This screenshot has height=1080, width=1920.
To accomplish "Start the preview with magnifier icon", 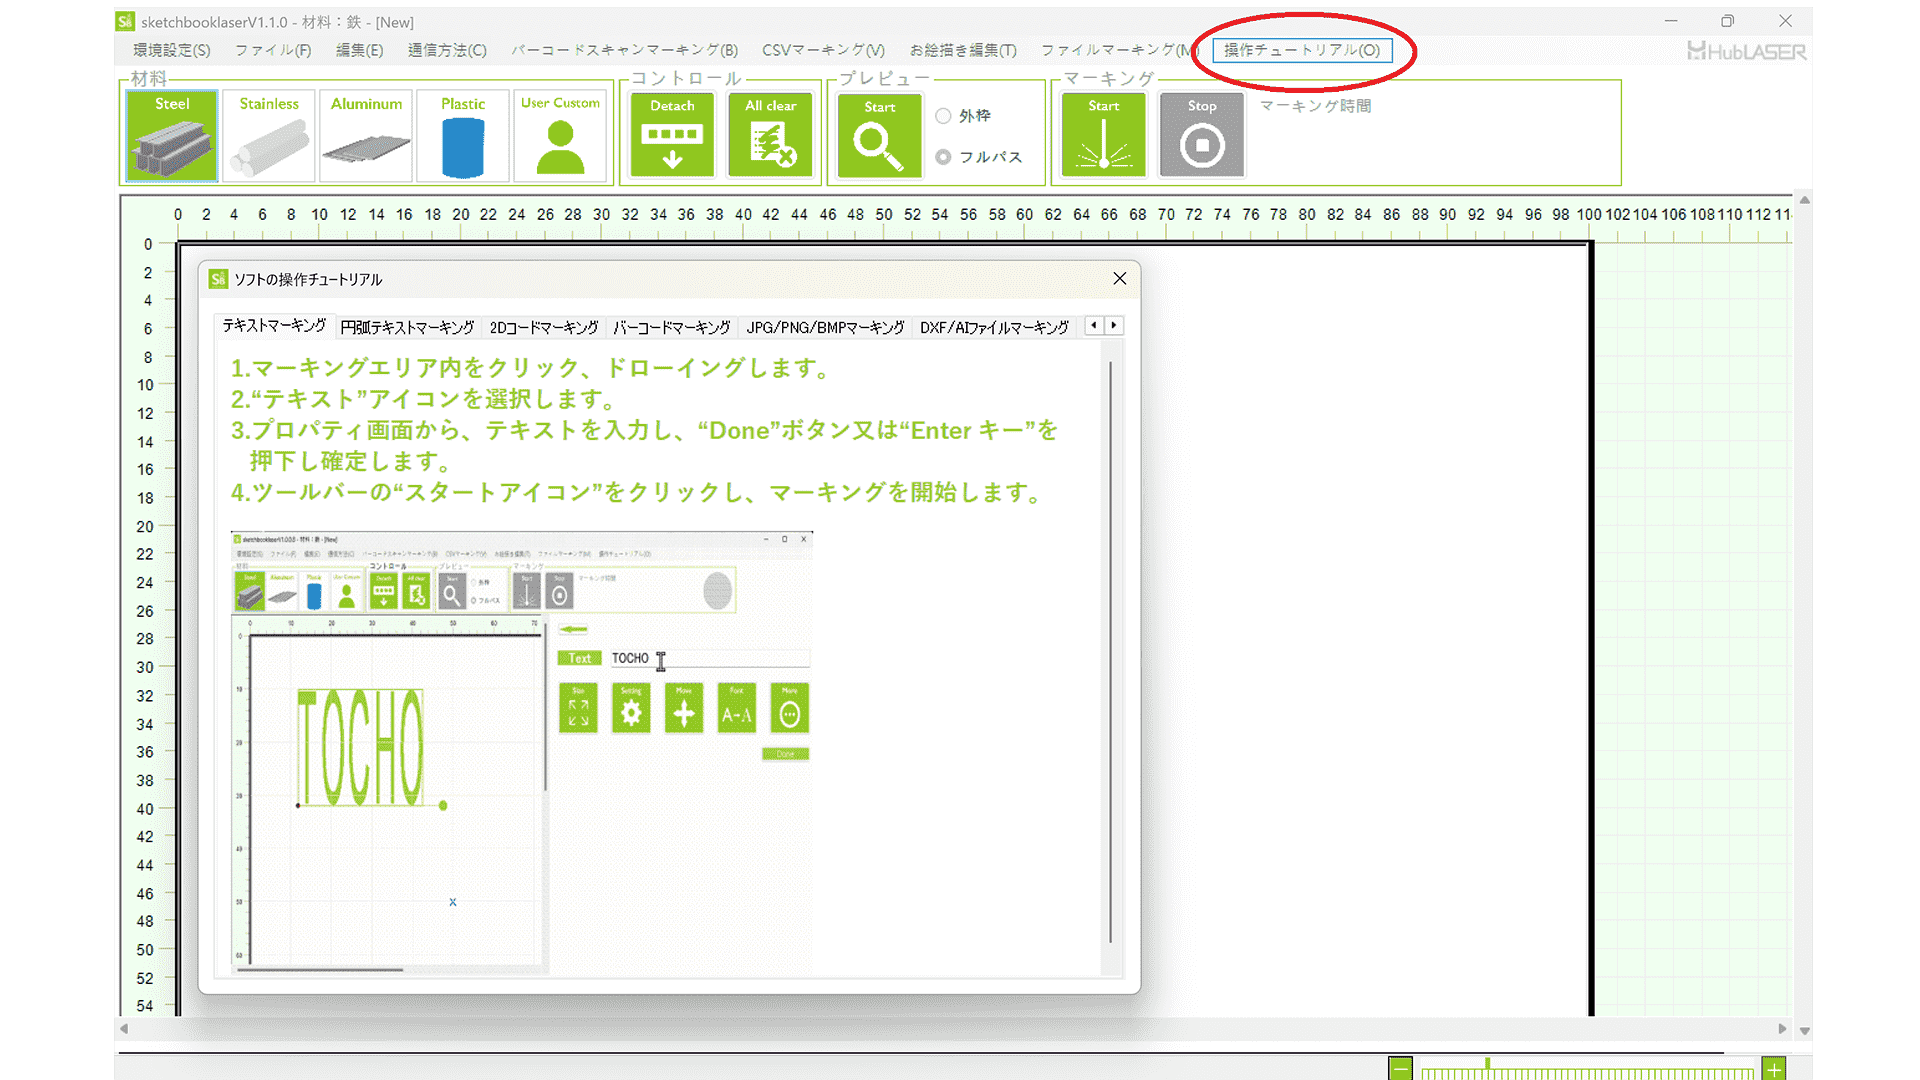I will [879, 136].
